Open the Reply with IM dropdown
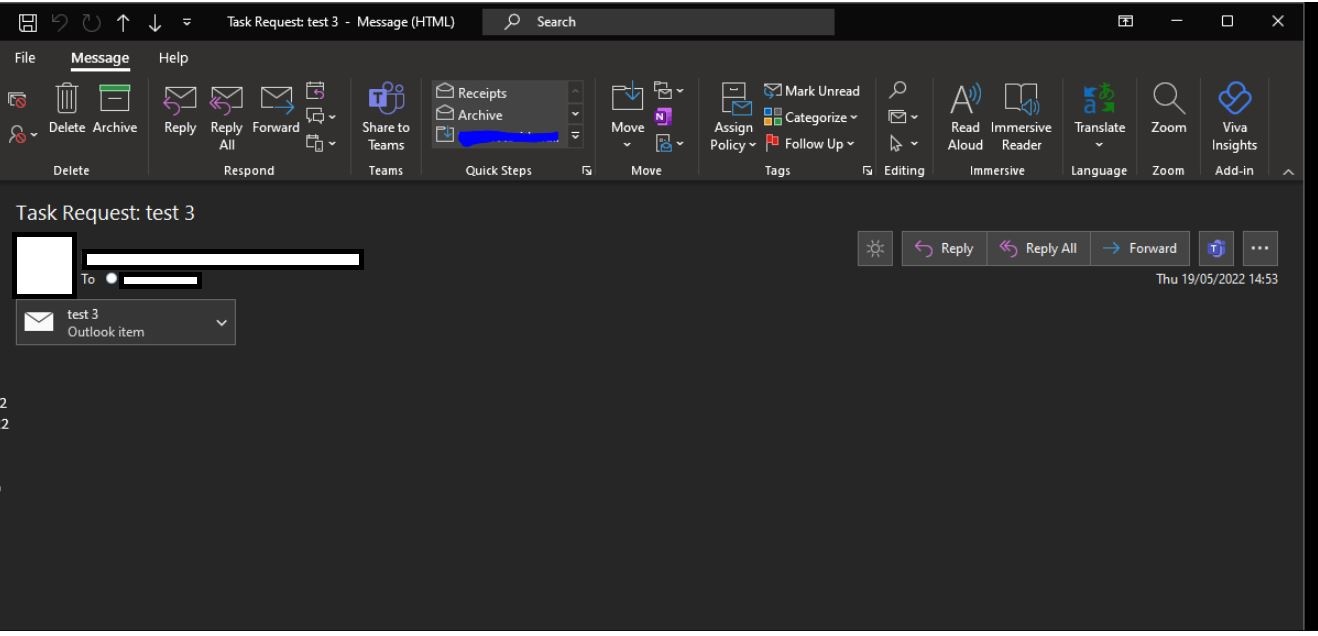1318x636 pixels. [321, 117]
